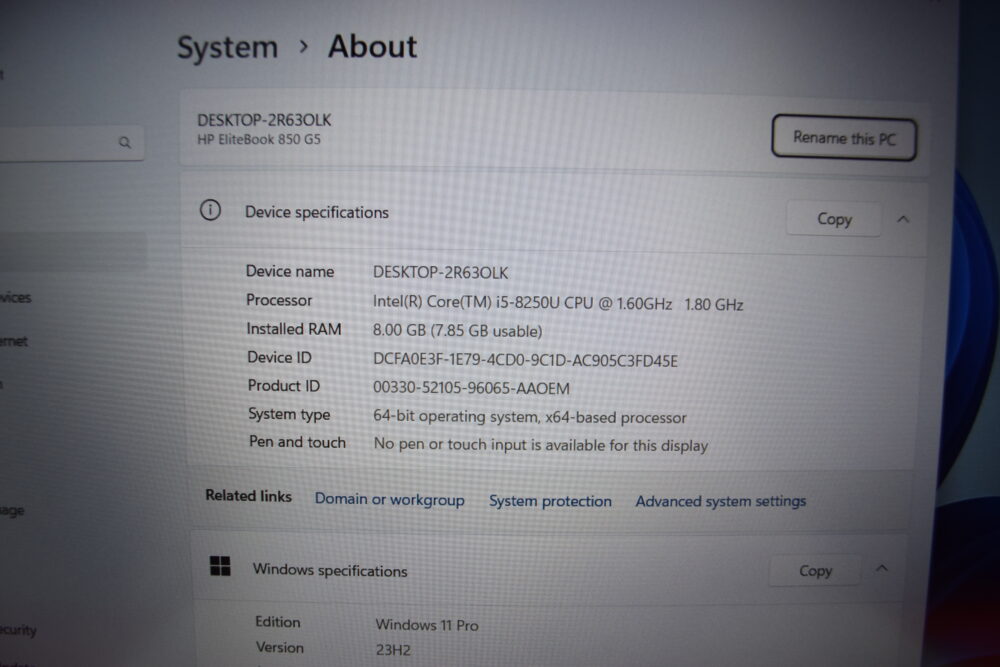Click the Device specifications info icon
This screenshot has height=667, width=1000.
click(210, 210)
